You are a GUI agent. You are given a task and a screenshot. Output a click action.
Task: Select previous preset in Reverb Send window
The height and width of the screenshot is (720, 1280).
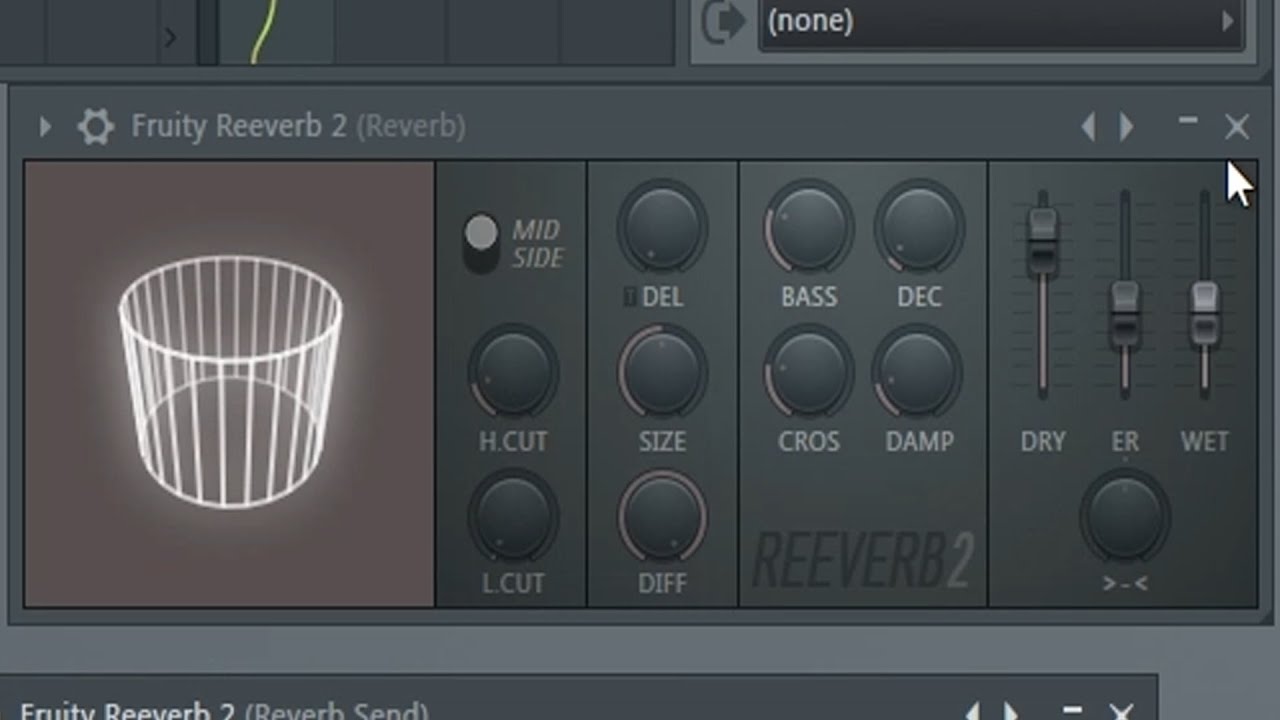coord(972,711)
